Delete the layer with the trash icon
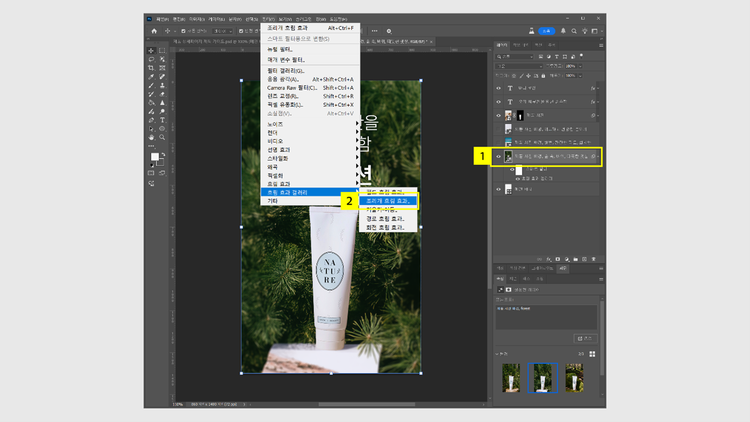750x422 pixels. tap(594, 259)
